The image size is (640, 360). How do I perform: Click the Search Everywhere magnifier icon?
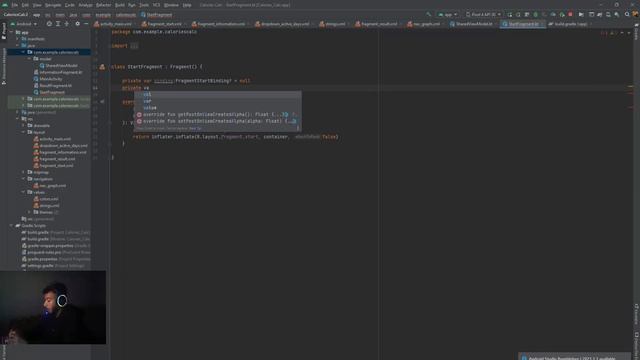coord(627,15)
